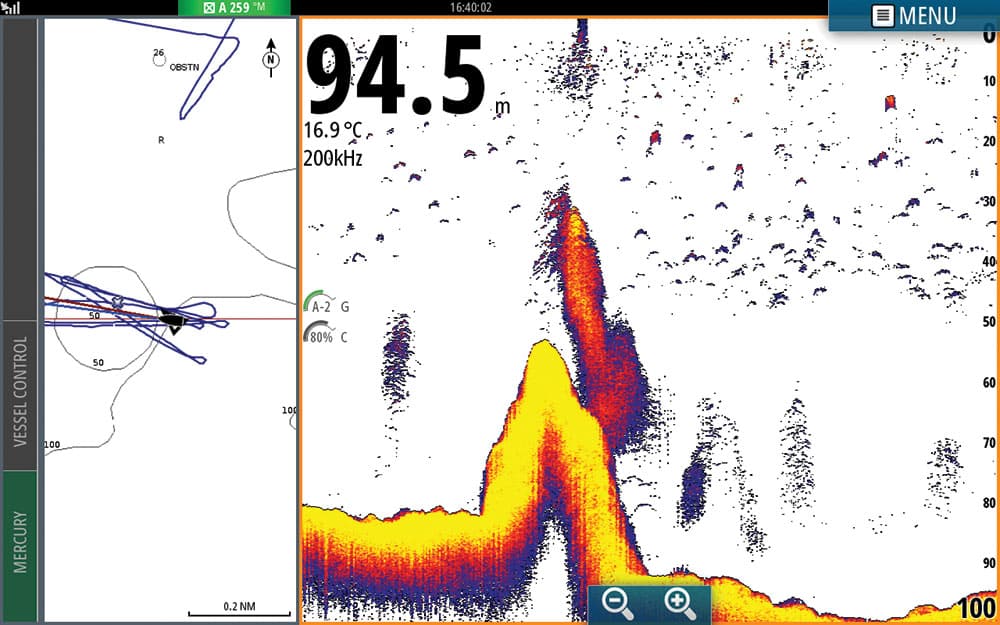Click the zoom-in magnifier on the sonar panel

(679, 603)
